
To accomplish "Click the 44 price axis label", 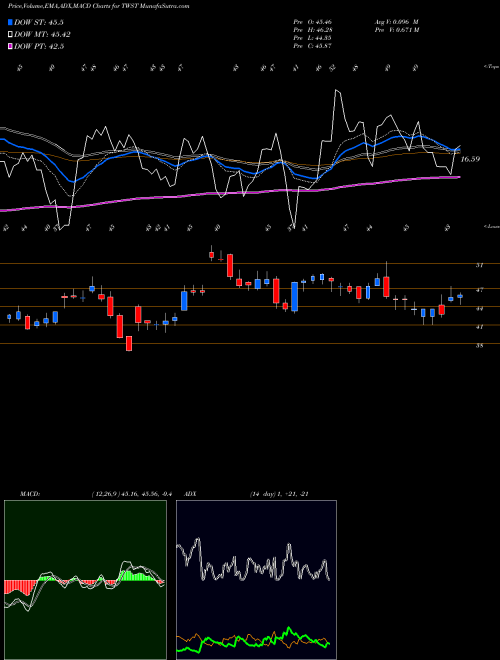I will [x=479, y=309].
